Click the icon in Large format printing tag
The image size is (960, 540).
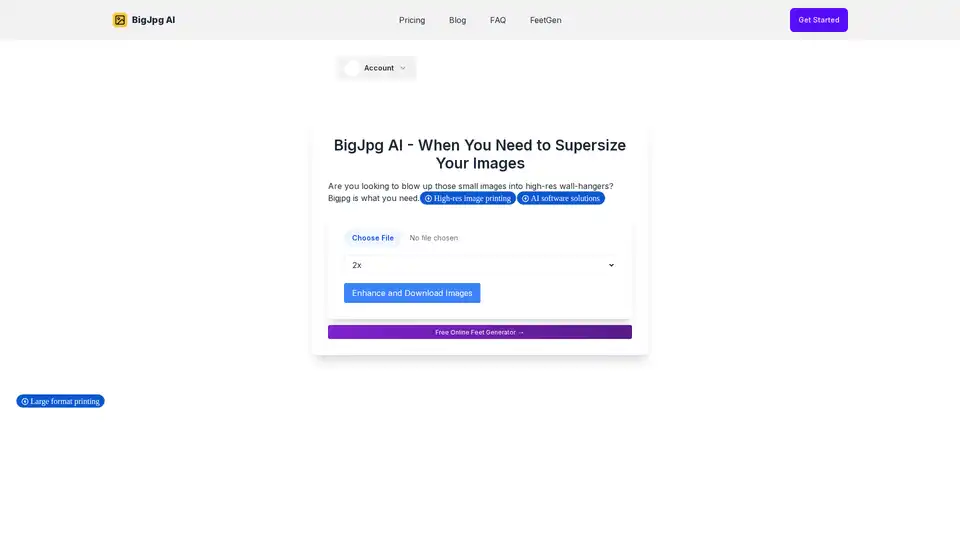coord(25,401)
